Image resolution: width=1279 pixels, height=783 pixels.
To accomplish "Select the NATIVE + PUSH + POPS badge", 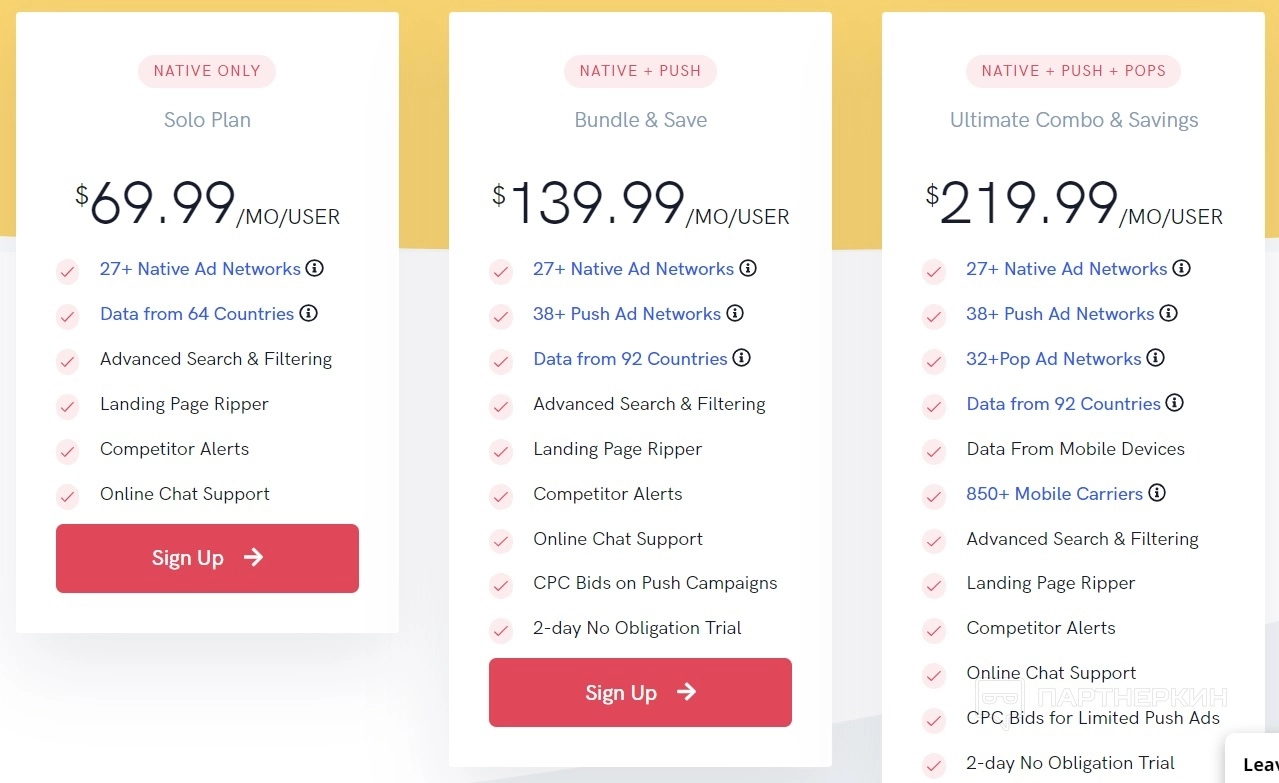I will (x=1073, y=71).
